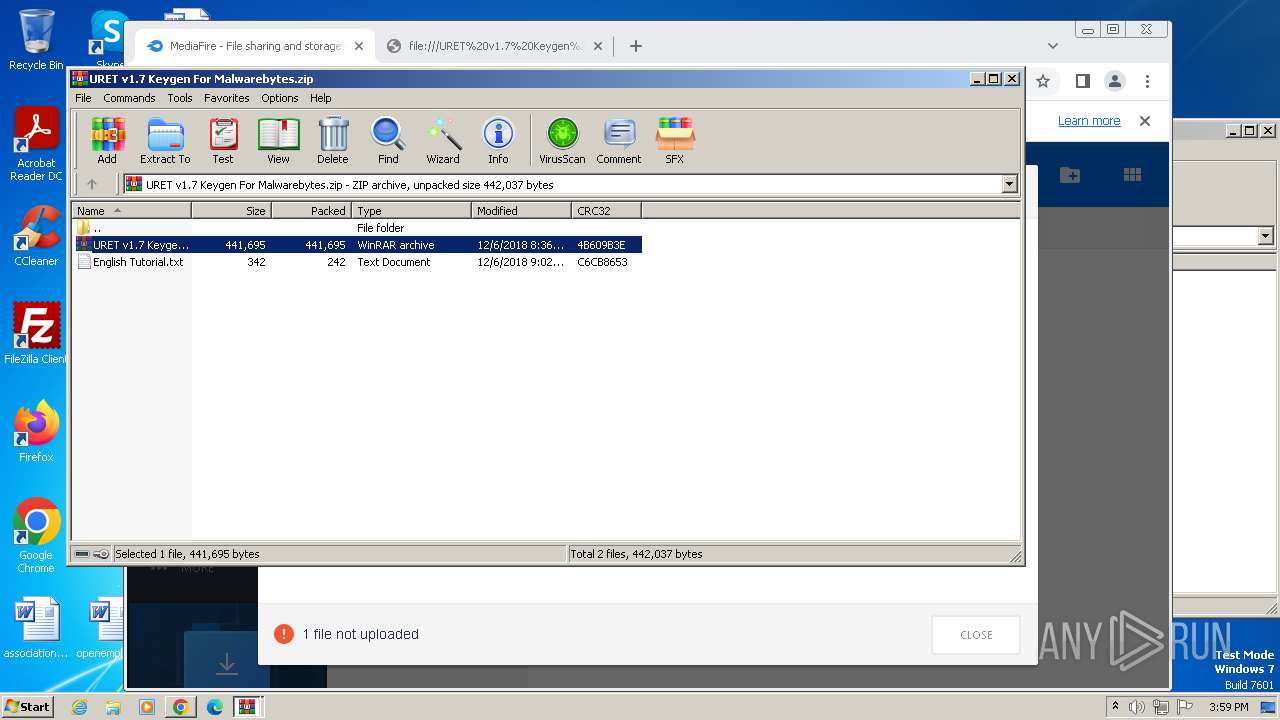Click the red upload error icon
The image size is (1280, 720).
[284, 634]
